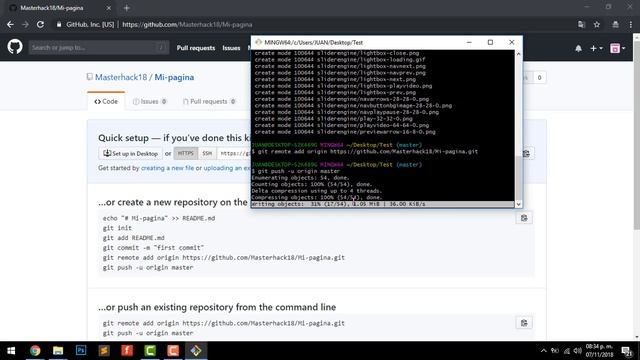Switch to repository Issues tab
640x360 pixels.
149,101
